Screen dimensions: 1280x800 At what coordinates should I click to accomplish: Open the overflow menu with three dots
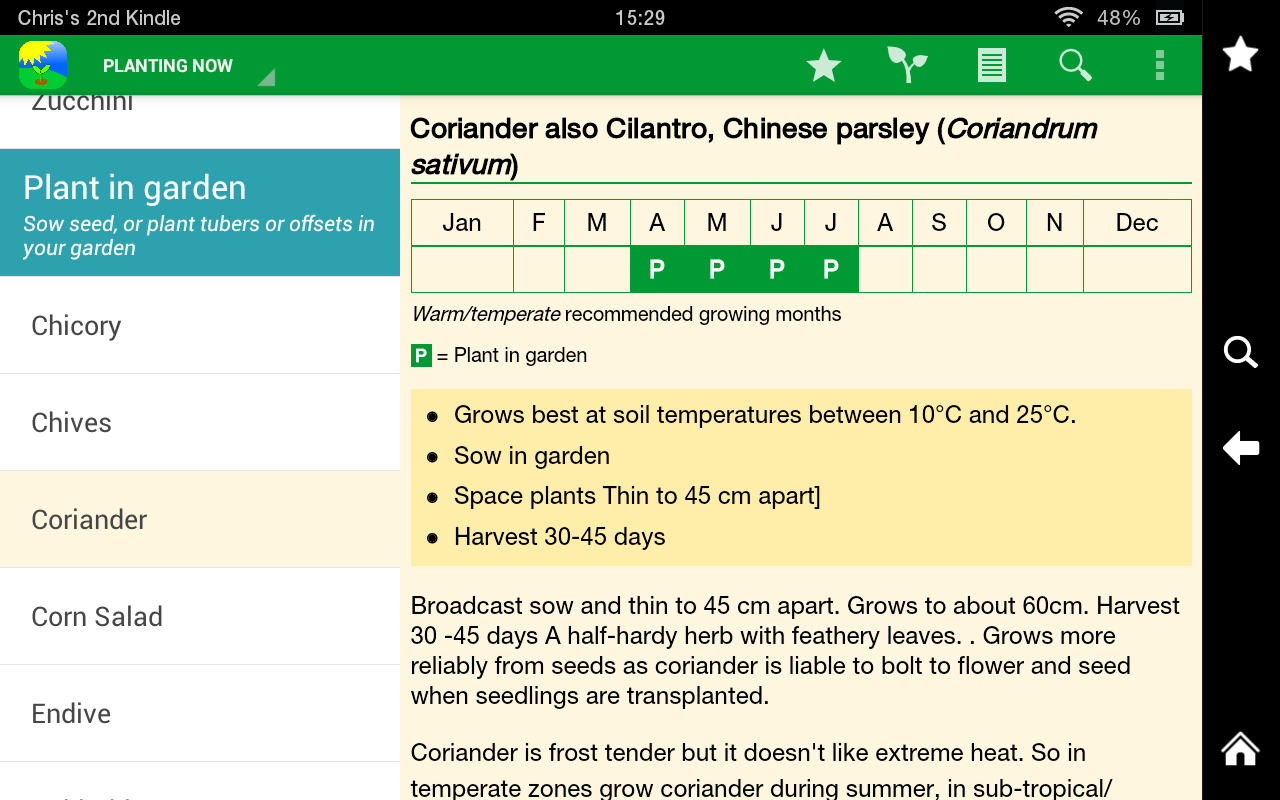tap(1159, 65)
